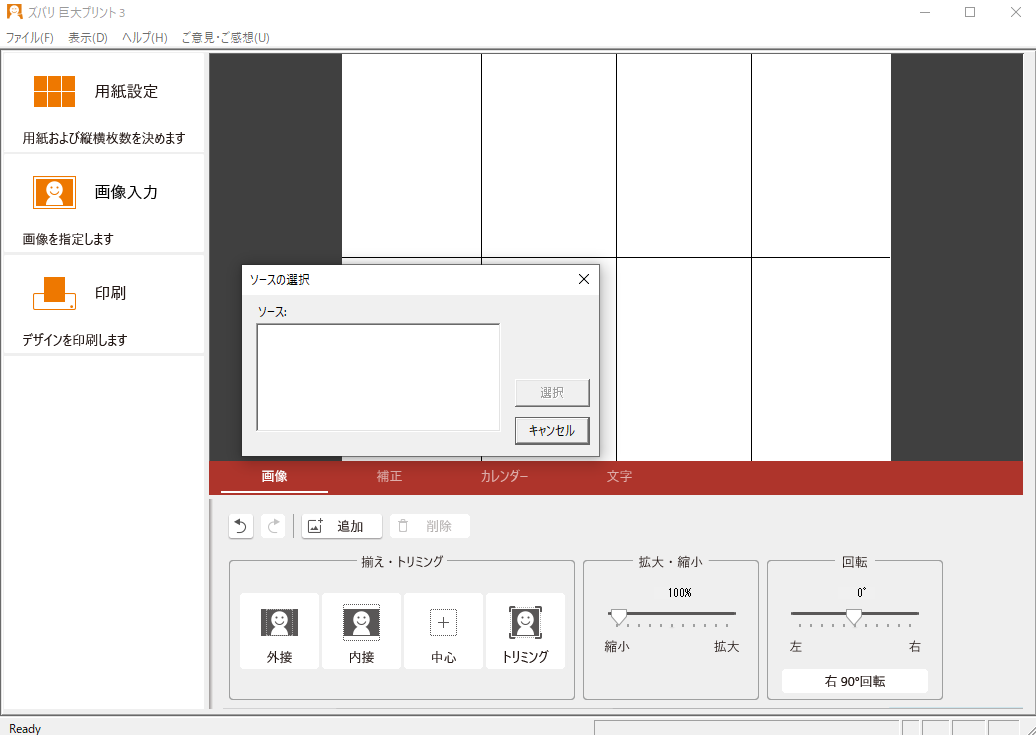Click the redo arrow icon
1036x735 pixels.
273,526
